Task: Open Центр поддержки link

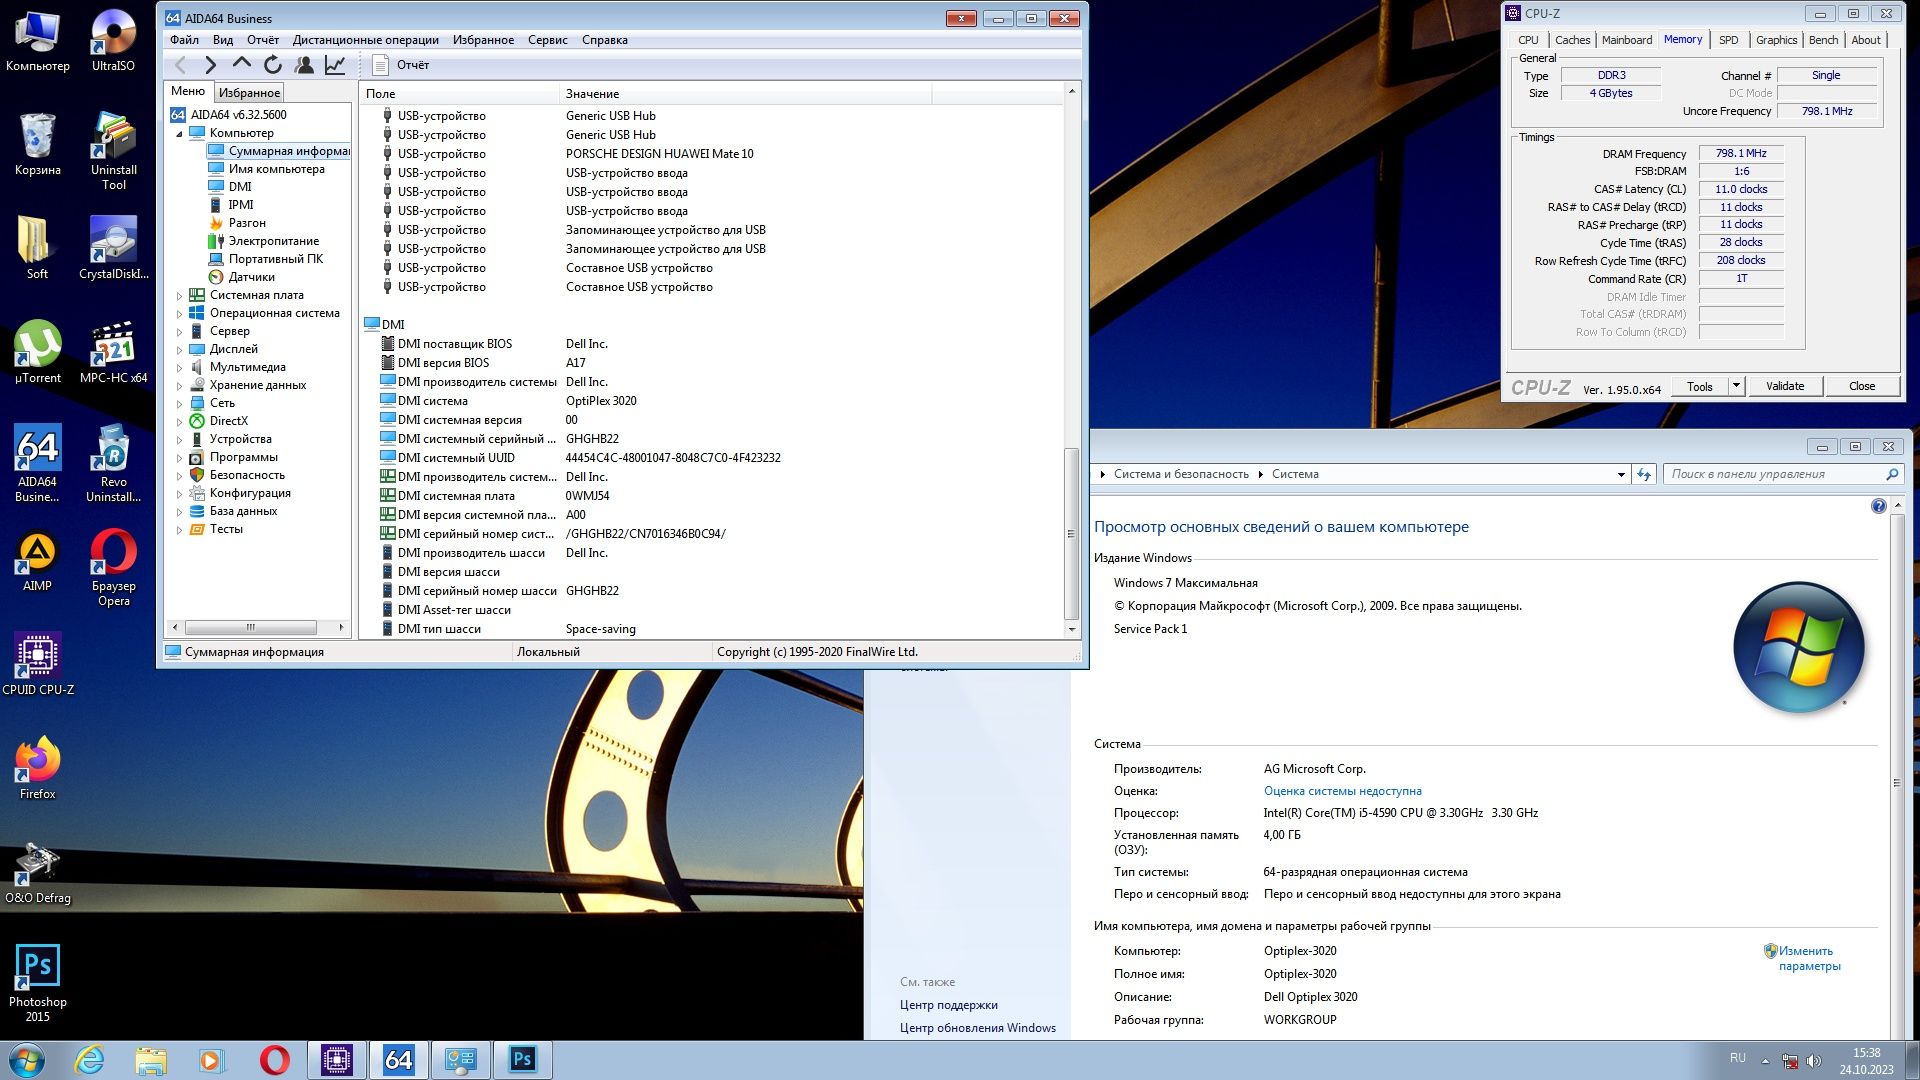Action: 948,1005
